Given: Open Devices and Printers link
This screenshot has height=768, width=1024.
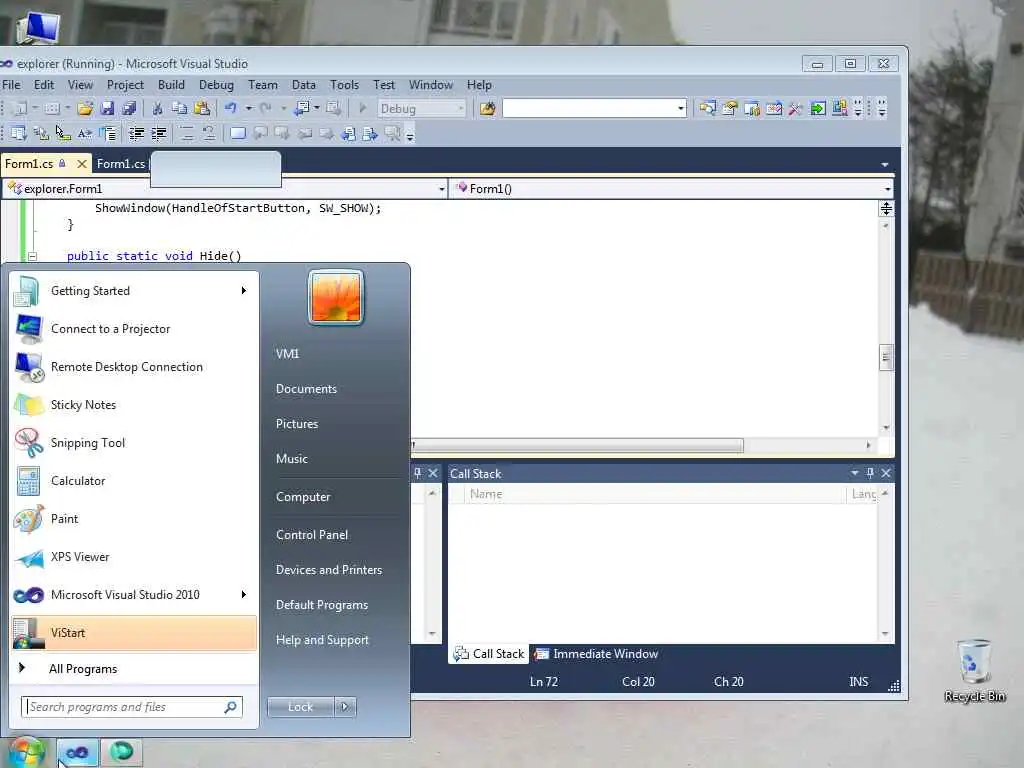Looking at the screenshot, I should click(328, 570).
